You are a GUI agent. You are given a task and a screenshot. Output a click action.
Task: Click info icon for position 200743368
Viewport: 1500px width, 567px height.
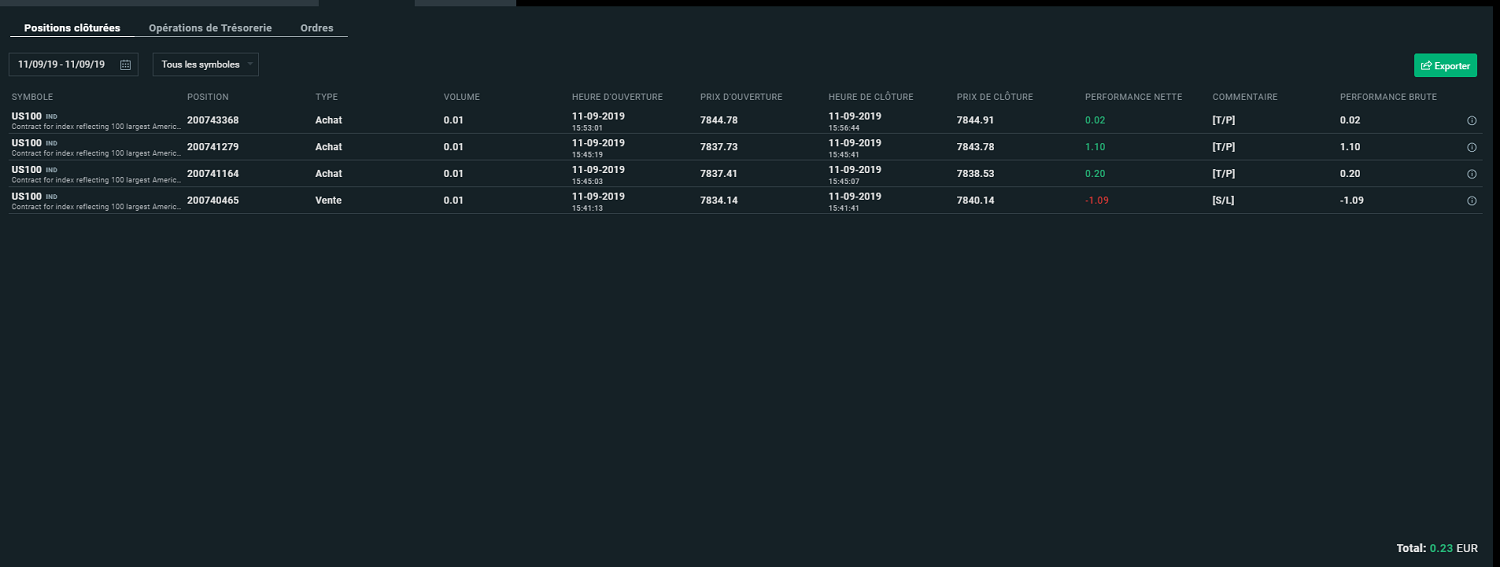[x=1472, y=120]
